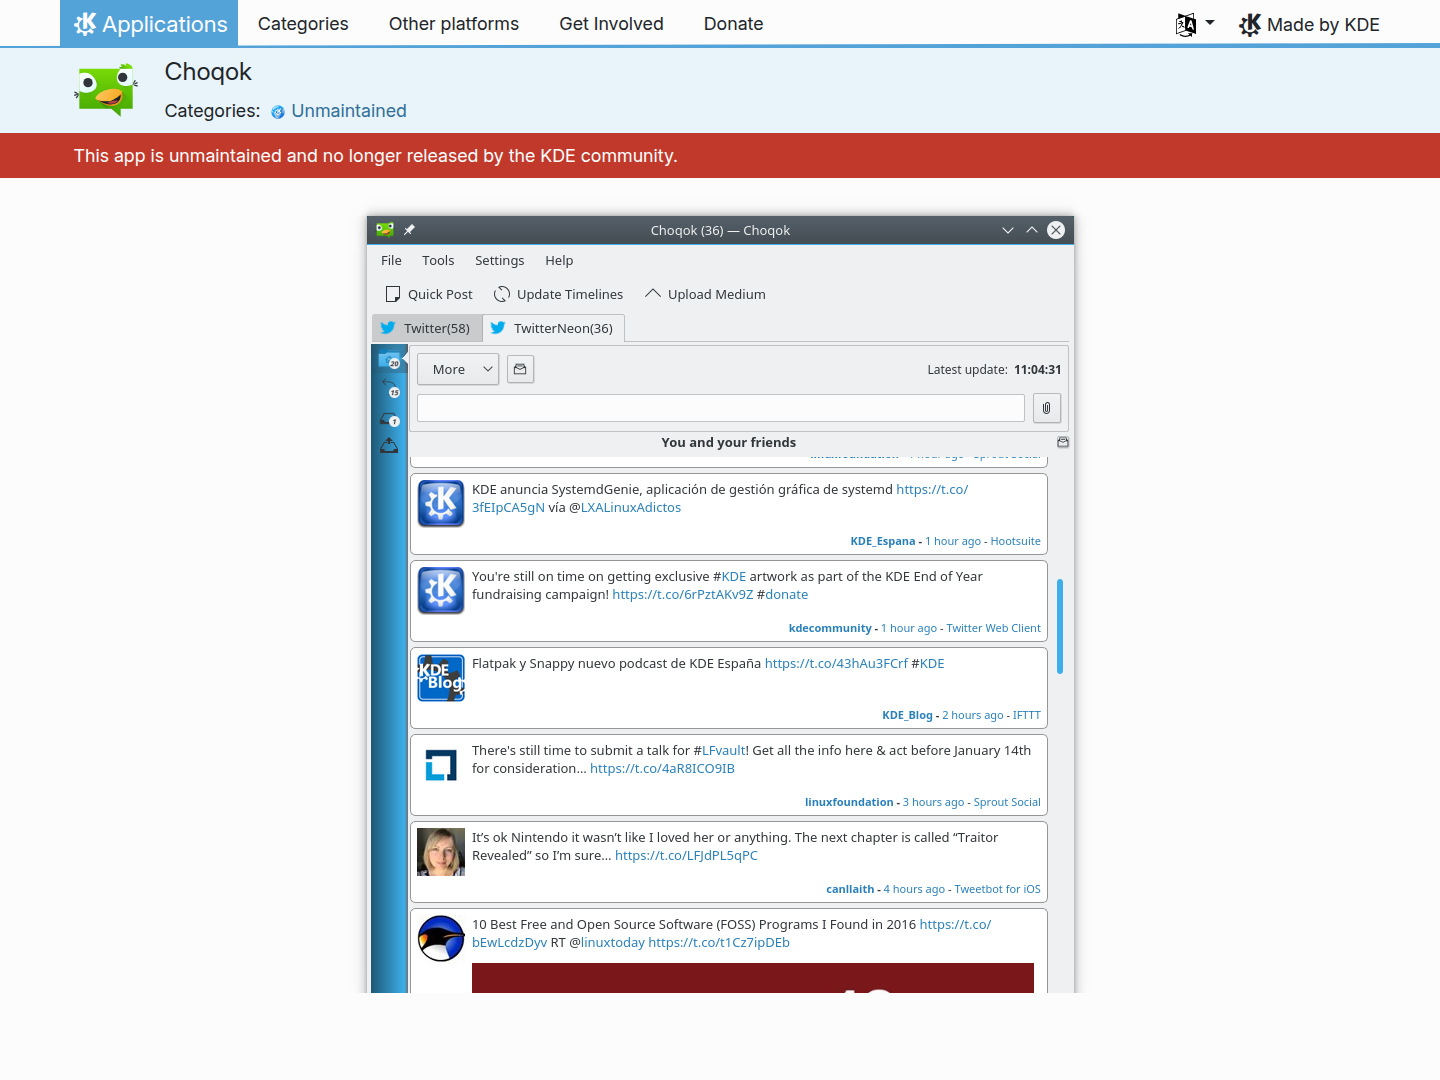Click the IFTTT client link
The width and height of the screenshot is (1440, 1080).
point(1027,715)
